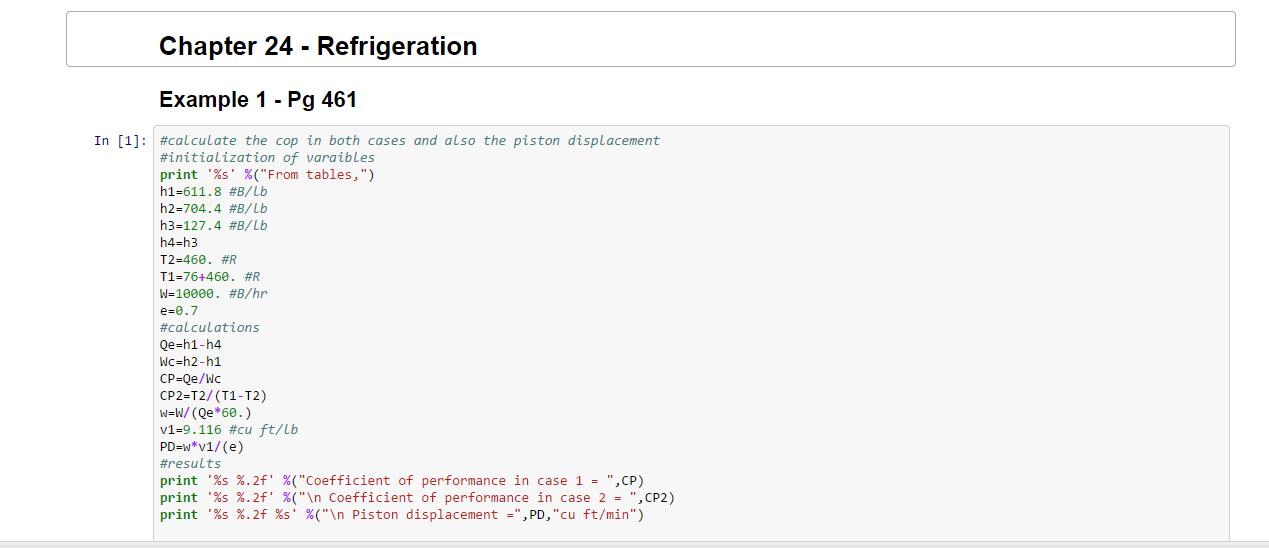
Task: Click the "Chapter 24 - Refrigeration" heading
Action: pyautogui.click(x=318, y=46)
